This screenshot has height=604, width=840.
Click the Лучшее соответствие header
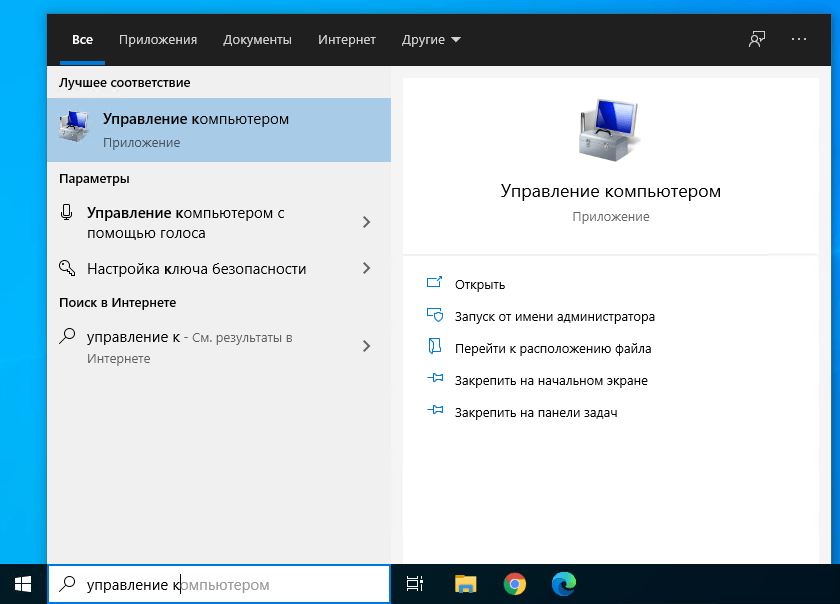124,83
